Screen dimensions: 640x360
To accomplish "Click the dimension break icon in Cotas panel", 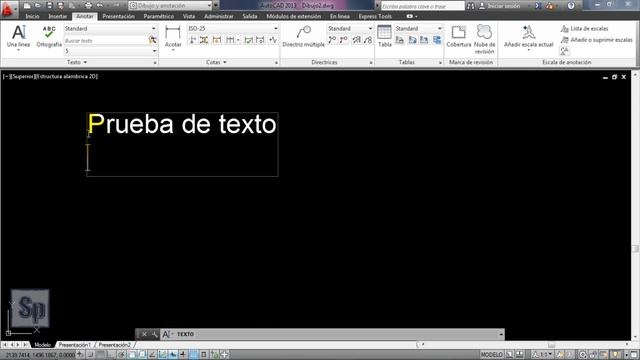I will click(x=192, y=40).
